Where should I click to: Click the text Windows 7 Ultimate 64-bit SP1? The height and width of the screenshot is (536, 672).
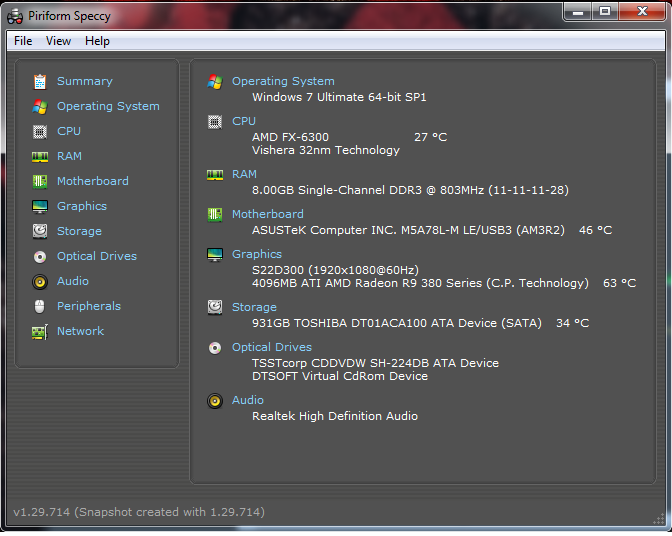(x=339, y=97)
